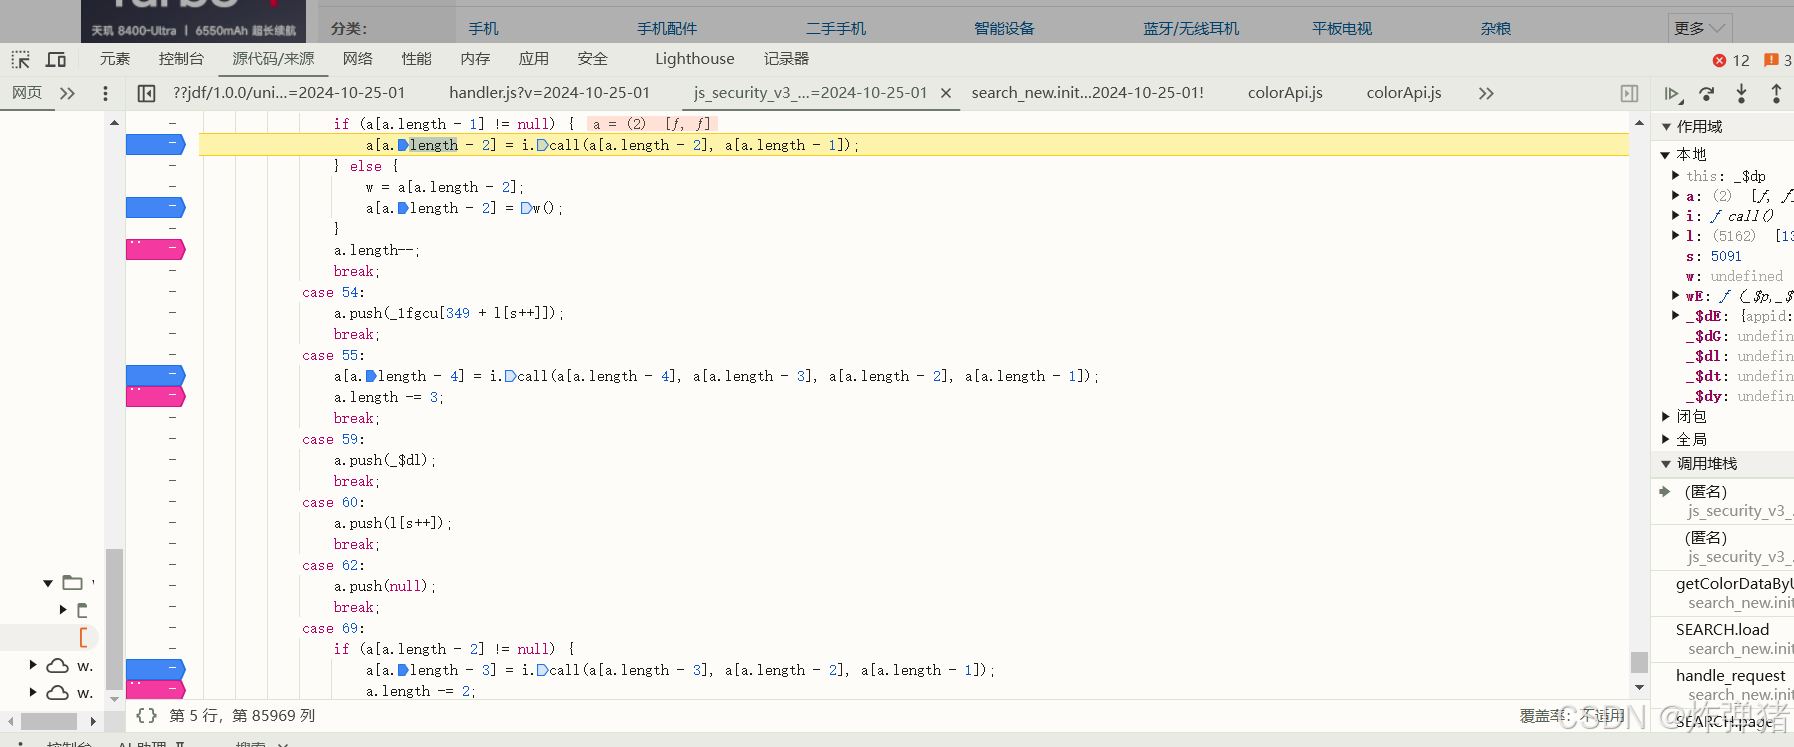Open the handler.js file tab

(549, 93)
